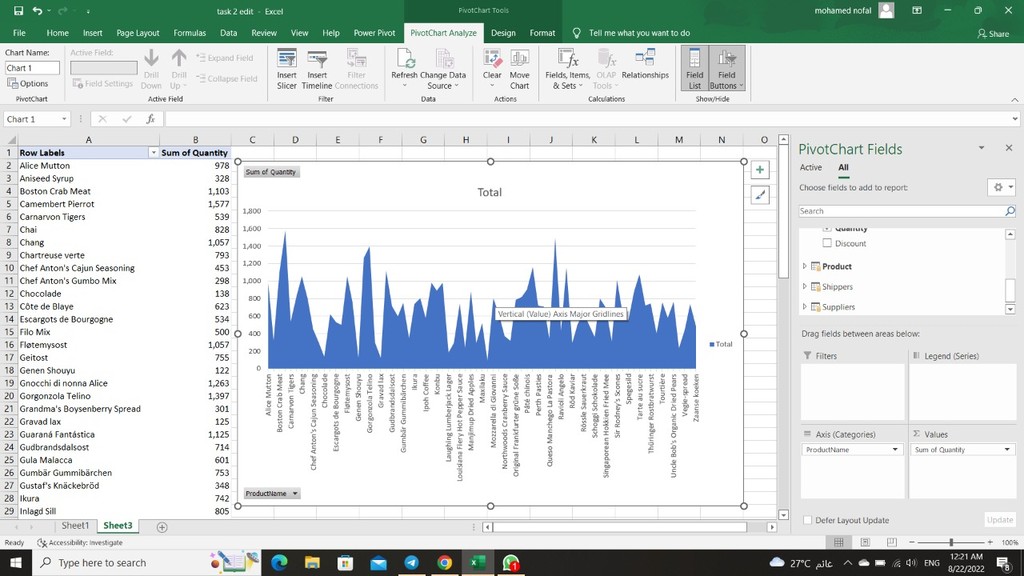Click the field list Search box
The image size is (1024, 576).
click(x=907, y=211)
